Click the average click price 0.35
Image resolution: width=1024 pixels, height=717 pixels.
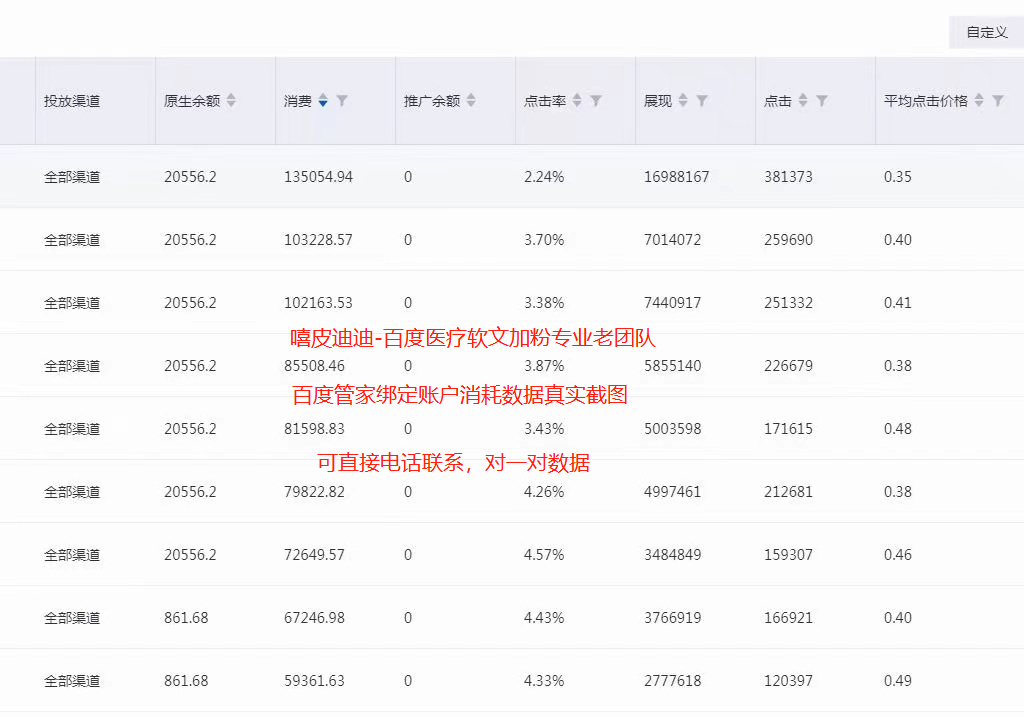click(x=897, y=177)
